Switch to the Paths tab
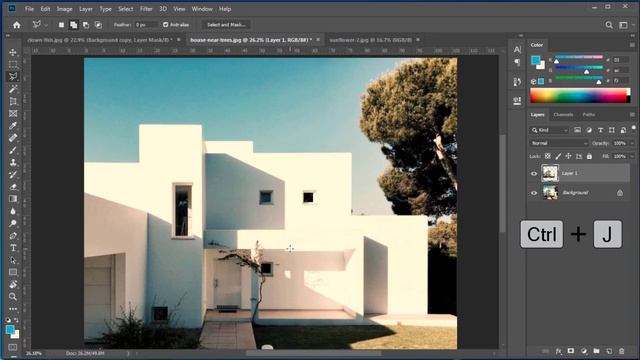Screen dimensions: 640x360 click(589, 115)
